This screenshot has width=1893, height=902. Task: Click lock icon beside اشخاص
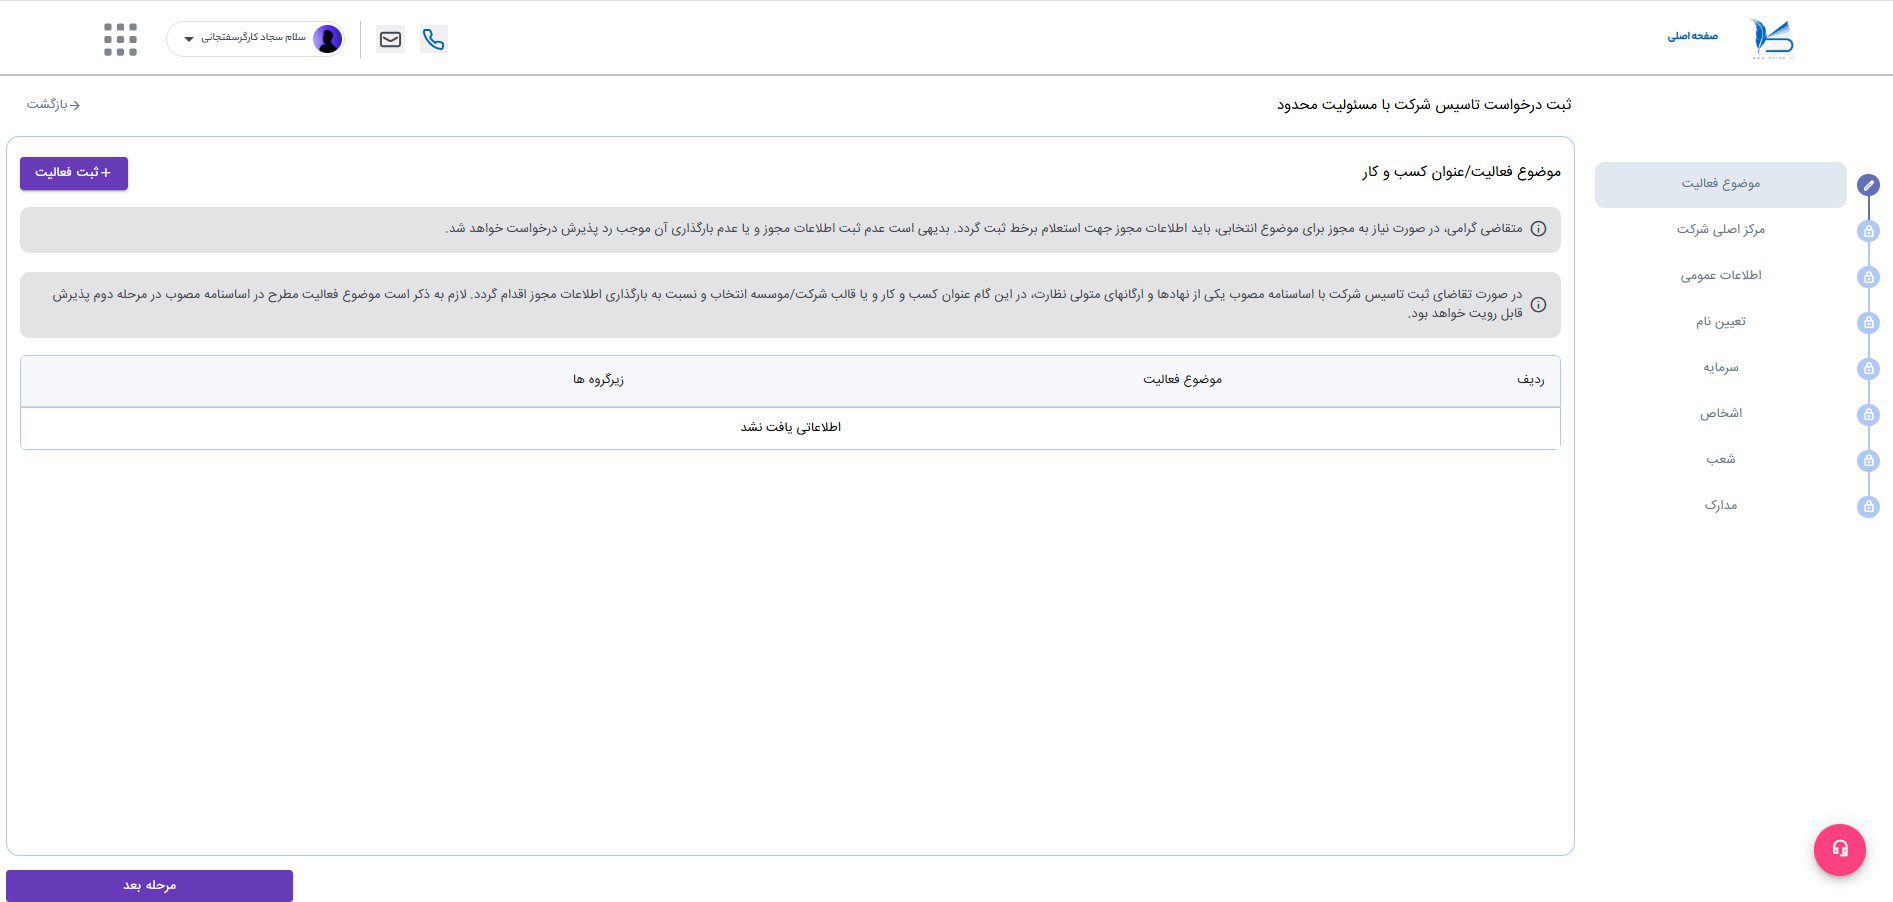click(x=1868, y=415)
